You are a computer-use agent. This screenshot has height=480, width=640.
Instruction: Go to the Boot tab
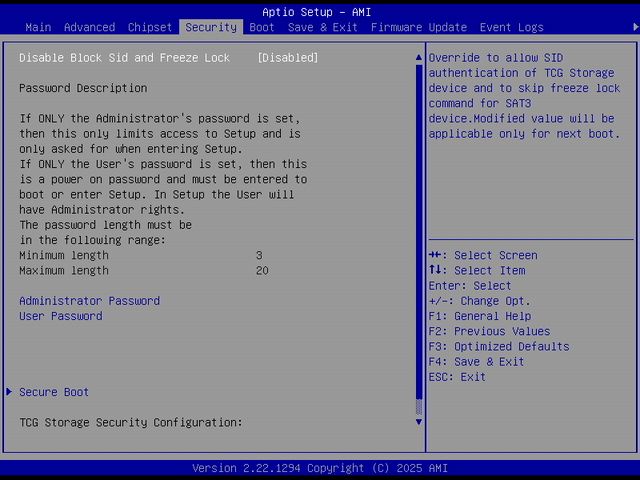pyautogui.click(x=262, y=27)
